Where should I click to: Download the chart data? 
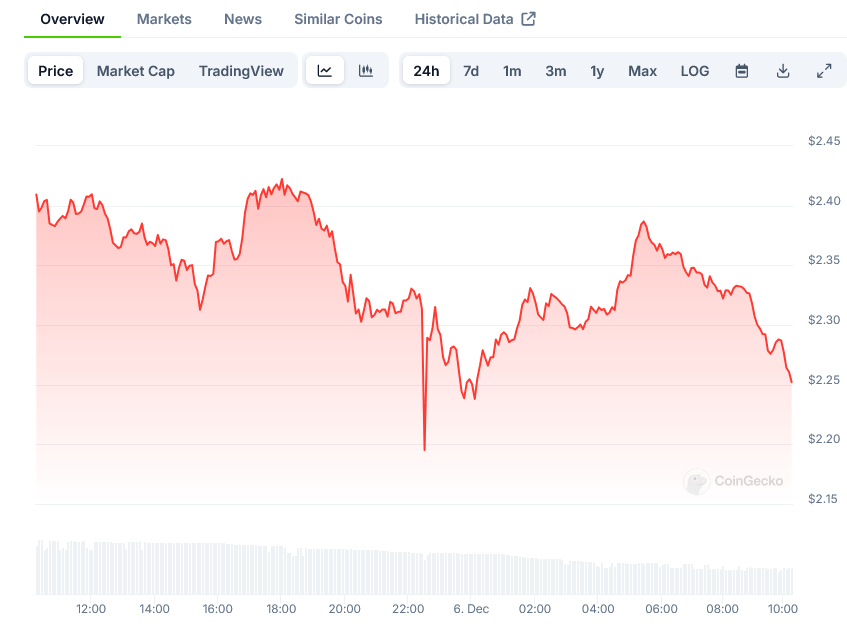pyautogui.click(x=783, y=71)
